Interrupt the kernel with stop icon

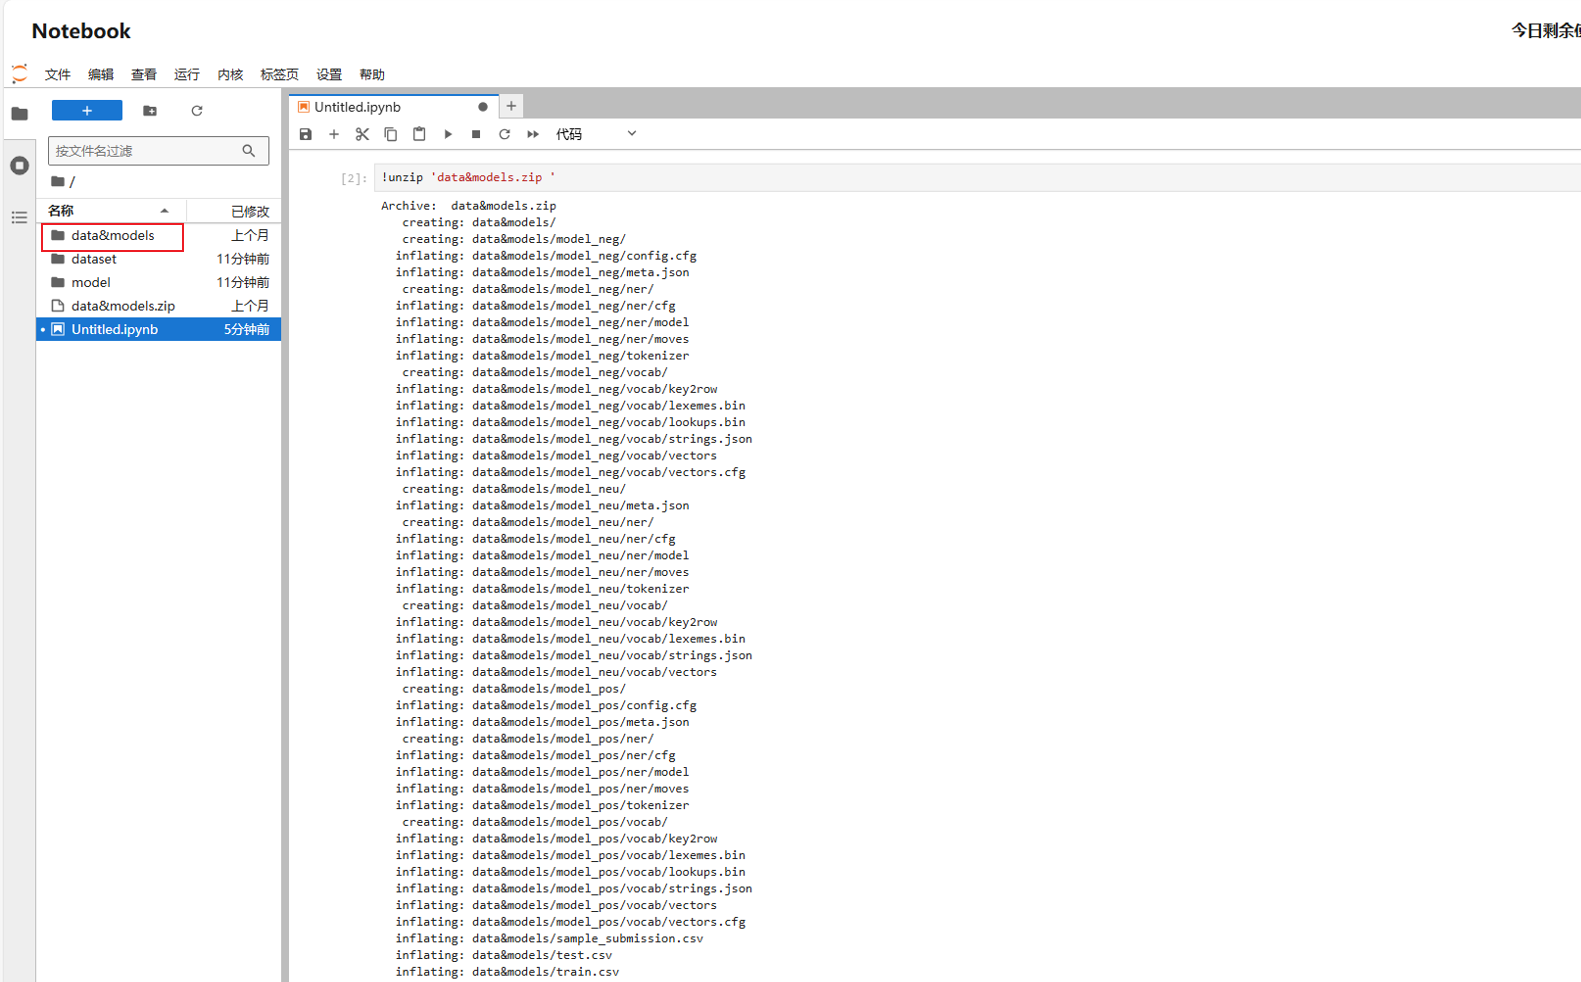click(476, 134)
